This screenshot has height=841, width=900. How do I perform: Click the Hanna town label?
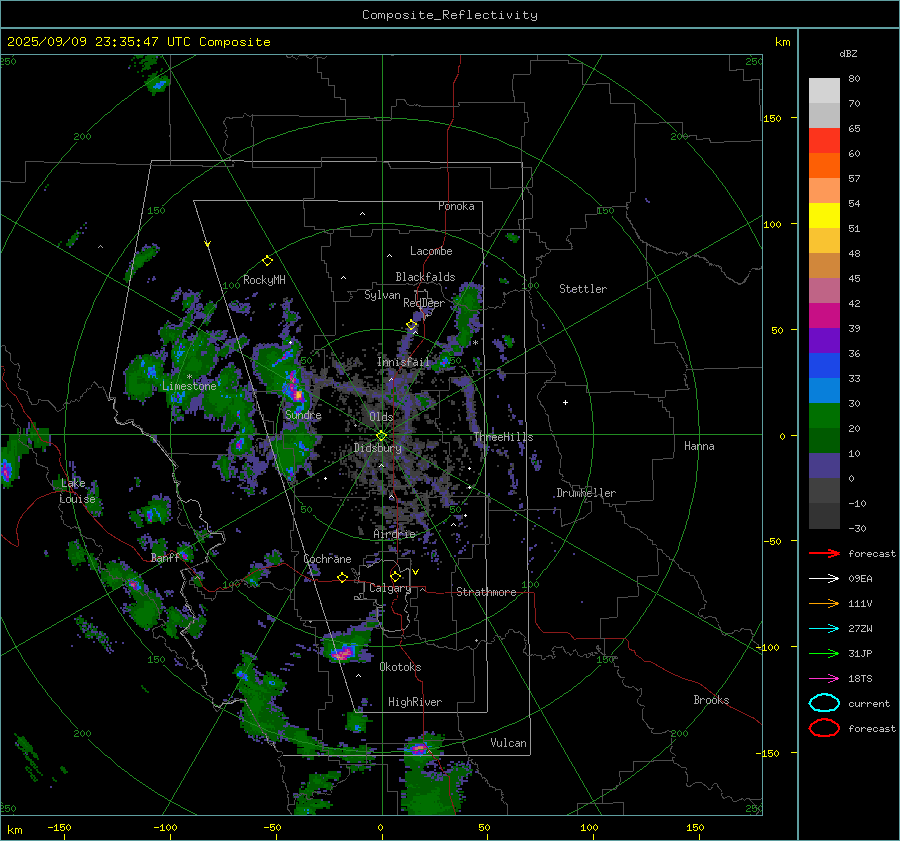pos(699,446)
